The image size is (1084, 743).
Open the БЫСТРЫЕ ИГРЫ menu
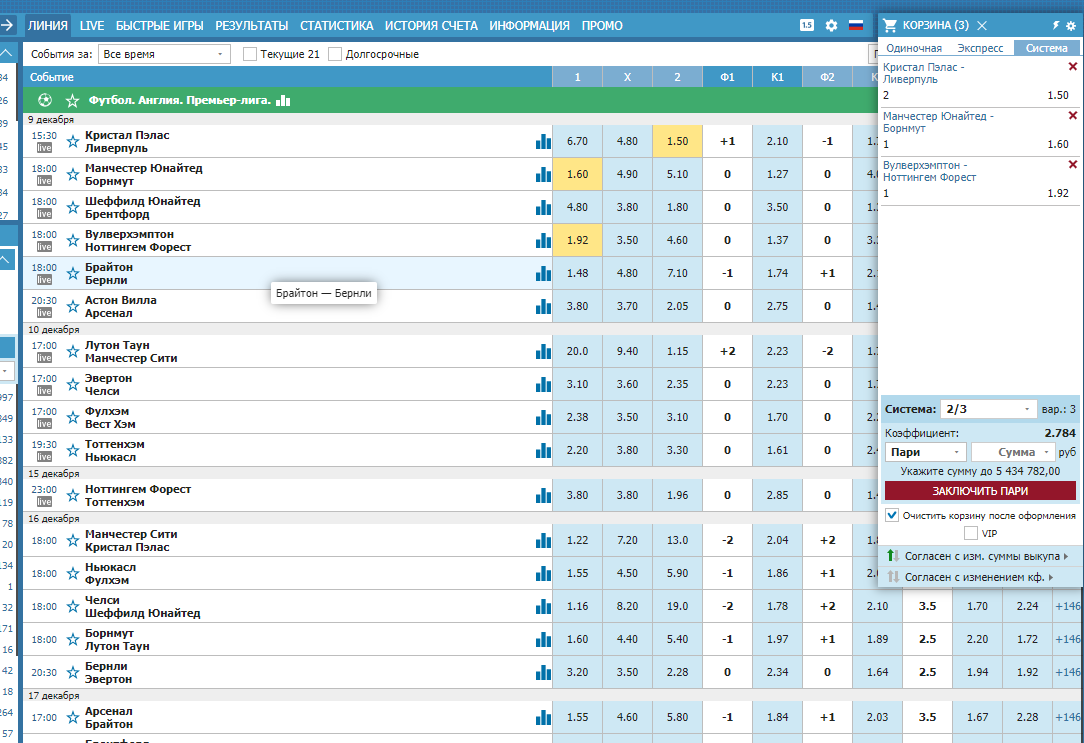click(160, 26)
